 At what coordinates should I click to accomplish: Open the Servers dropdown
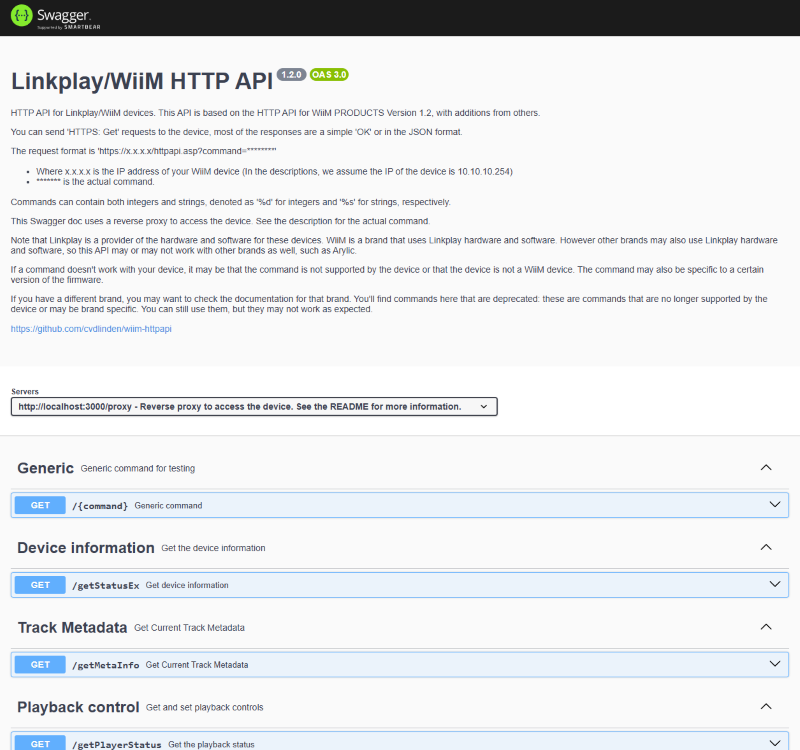[x=254, y=407]
